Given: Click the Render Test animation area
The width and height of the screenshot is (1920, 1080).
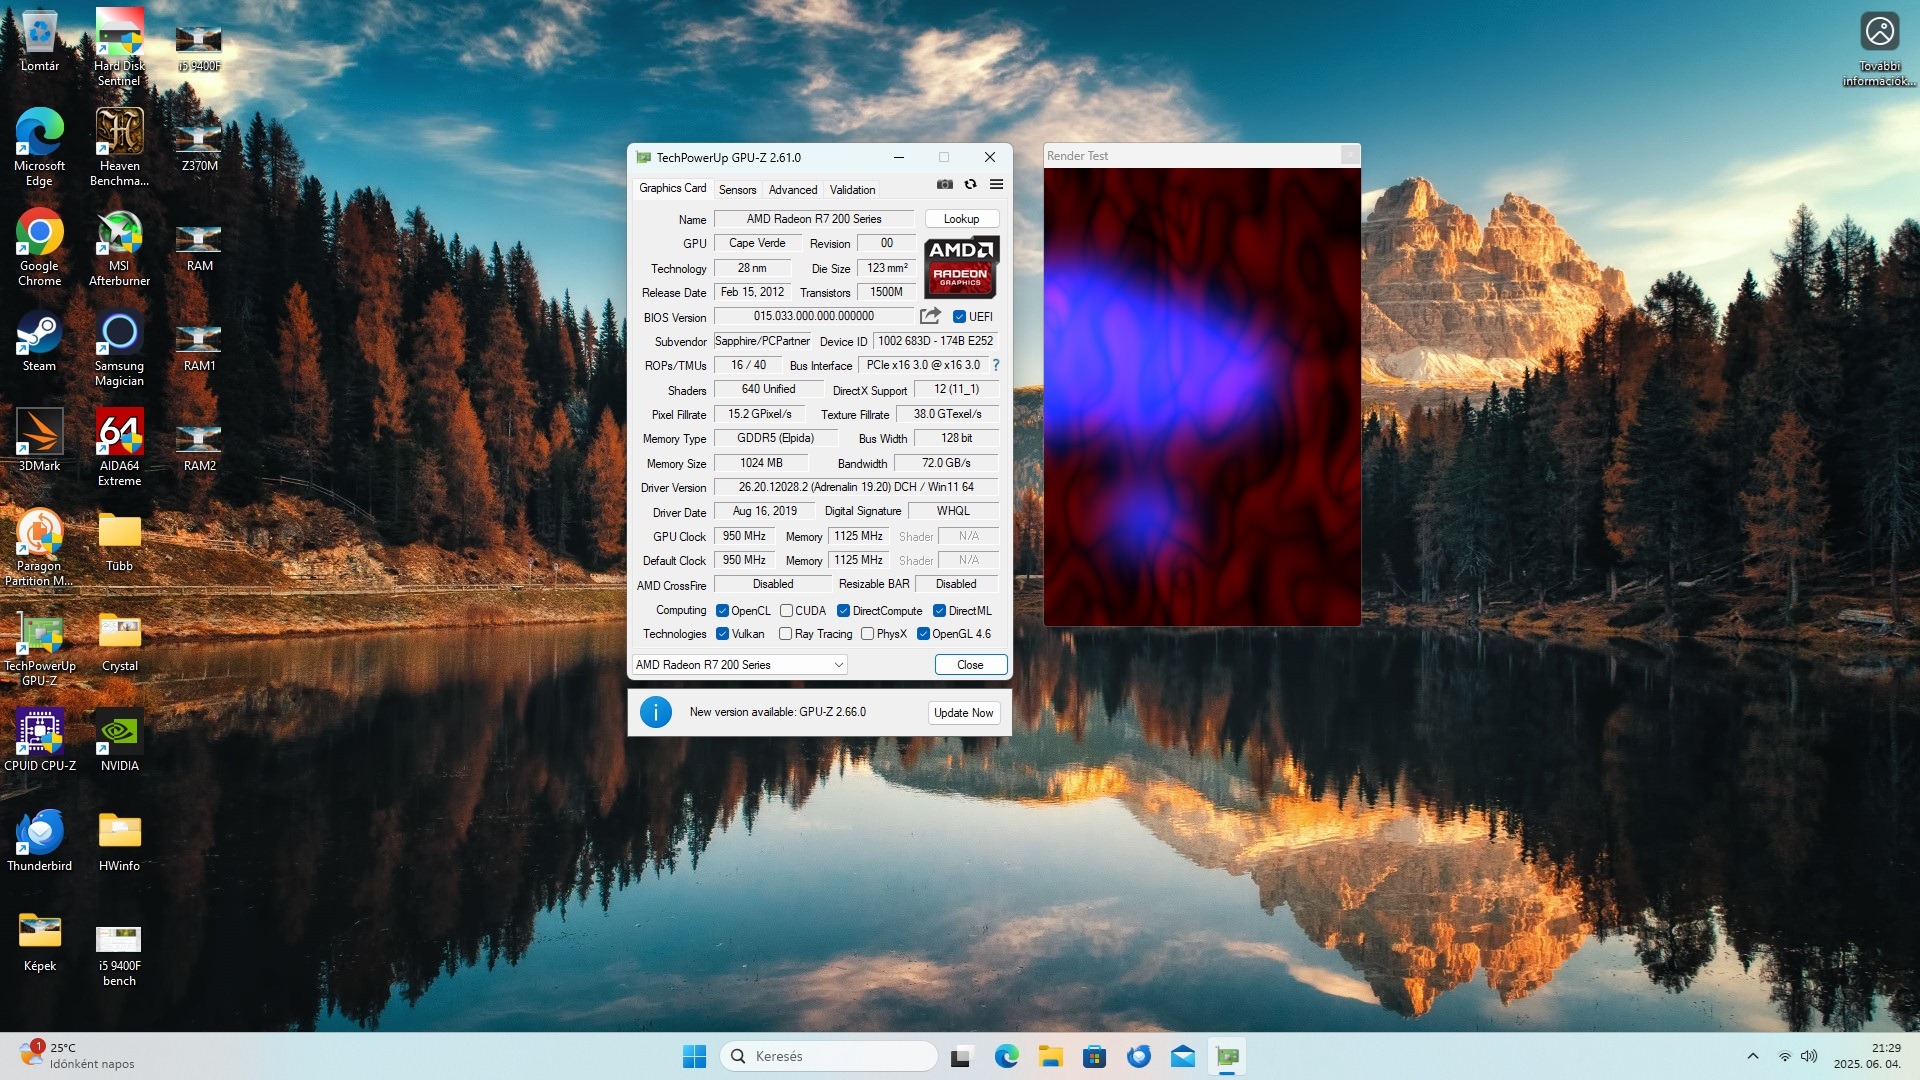Looking at the screenshot, I should (1202, 397).
